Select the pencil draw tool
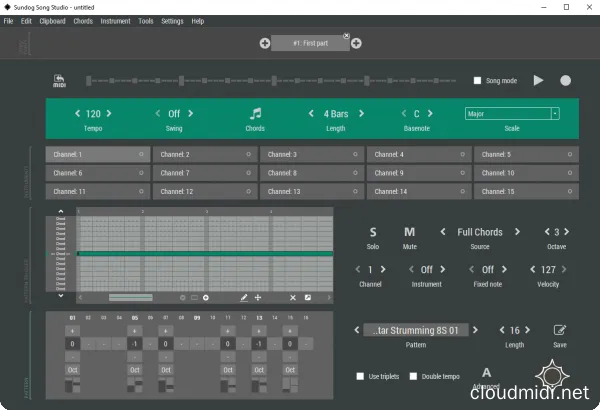The width and height of the screenshot is (600, 410). (x=244, y=297)
